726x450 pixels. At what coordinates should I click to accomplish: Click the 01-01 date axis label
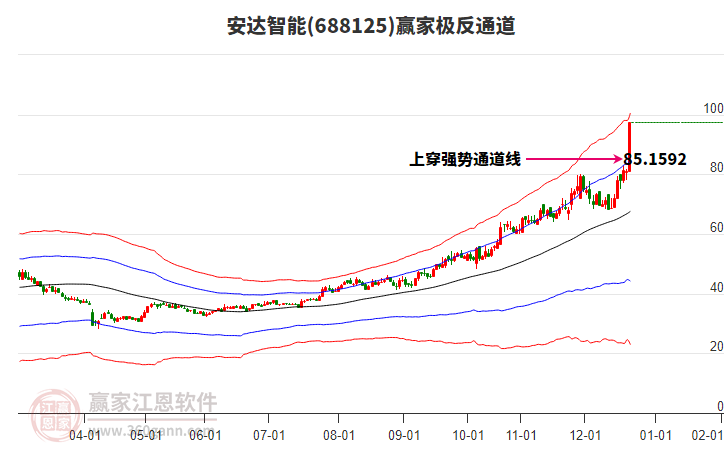656,435
